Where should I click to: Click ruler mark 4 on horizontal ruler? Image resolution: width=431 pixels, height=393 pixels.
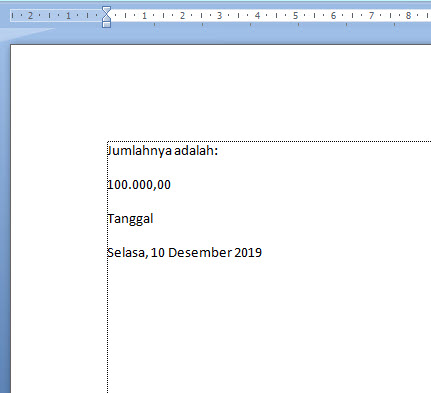[257, 15]
